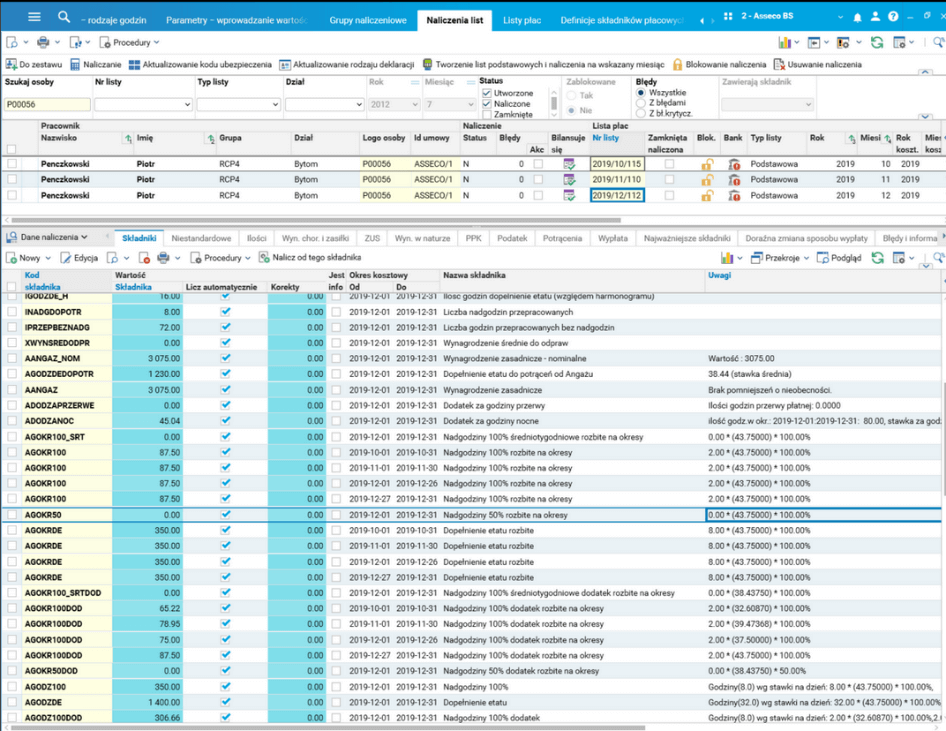
Task: Click the green refresh icon in top toolbar
Action: click(877, 42)
